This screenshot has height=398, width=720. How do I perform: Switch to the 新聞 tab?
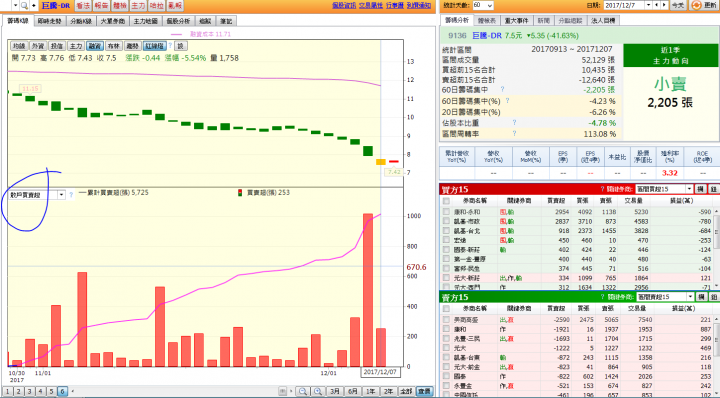(543, 21)
